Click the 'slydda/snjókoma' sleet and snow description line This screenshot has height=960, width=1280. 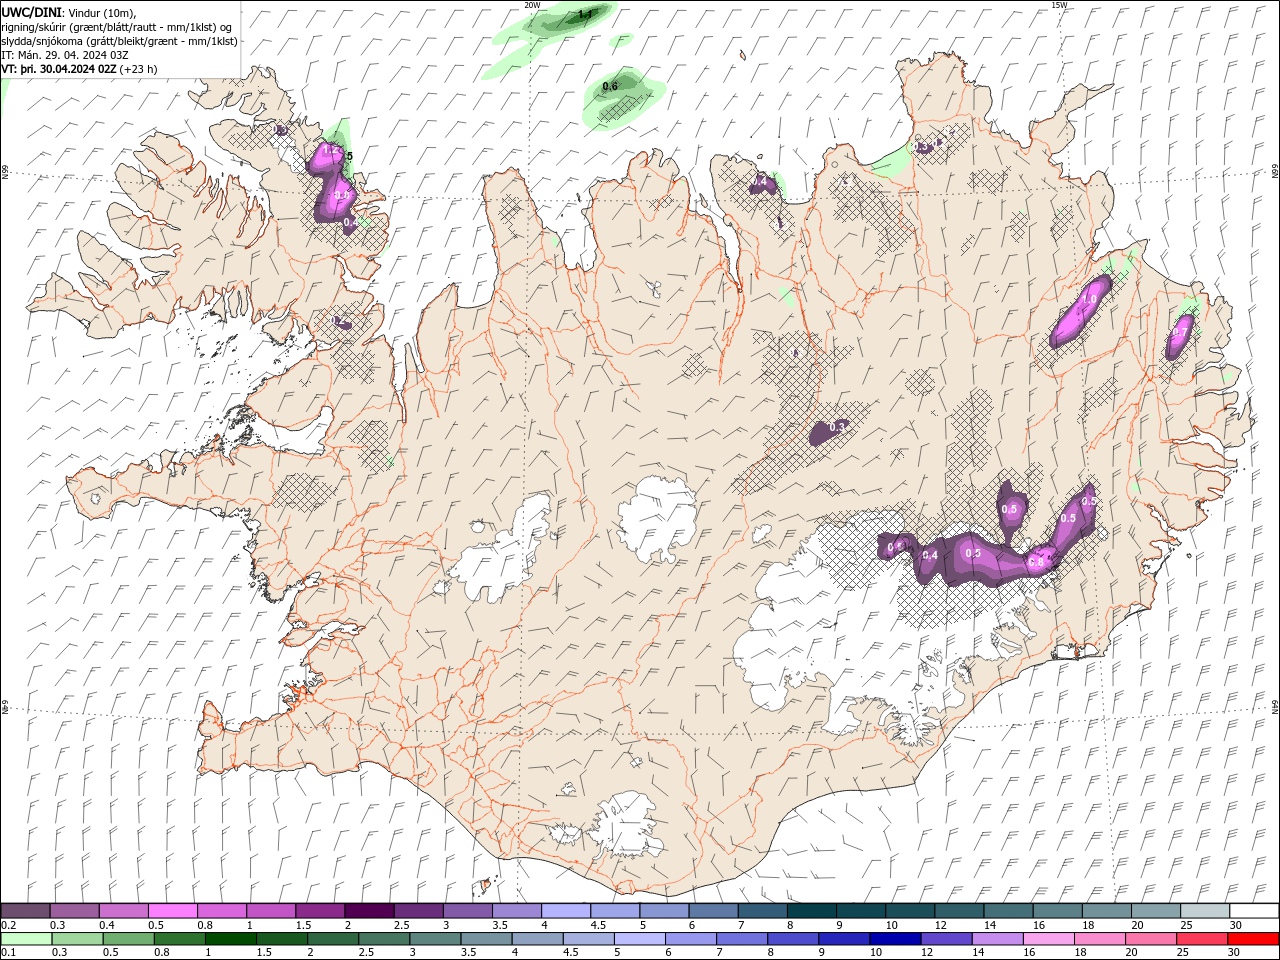tap(120, 41)
